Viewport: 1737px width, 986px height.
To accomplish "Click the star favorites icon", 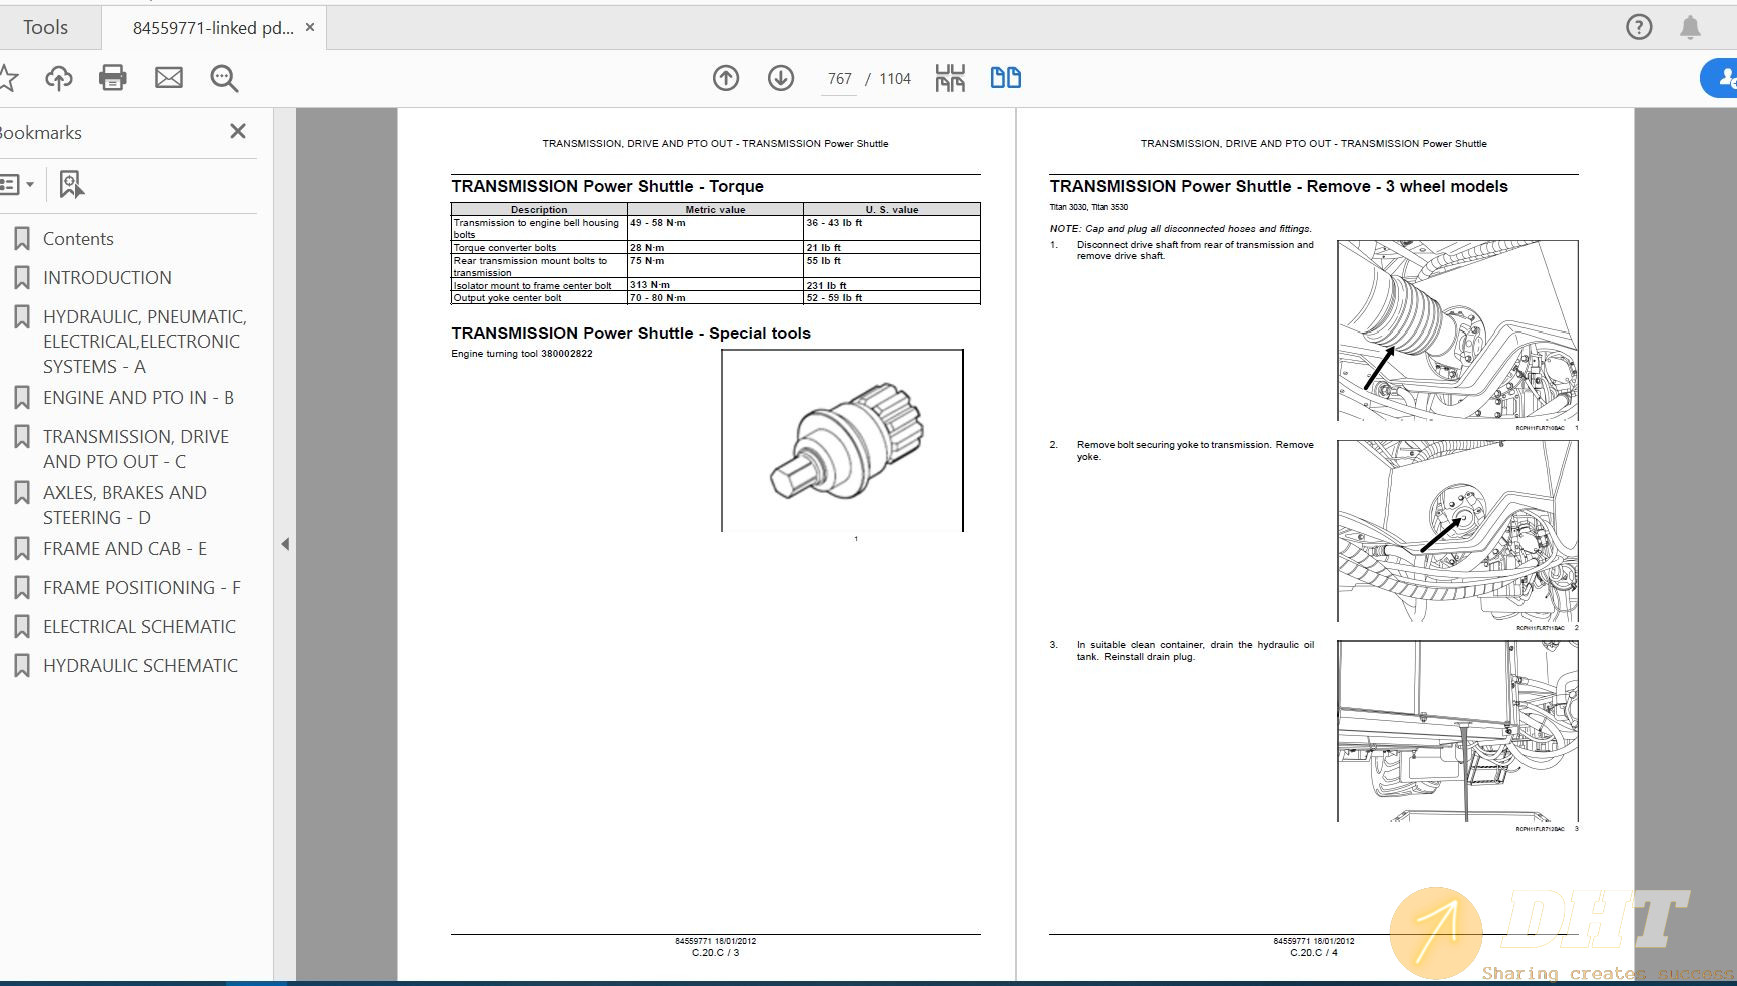I will click(x=10, y=77).
